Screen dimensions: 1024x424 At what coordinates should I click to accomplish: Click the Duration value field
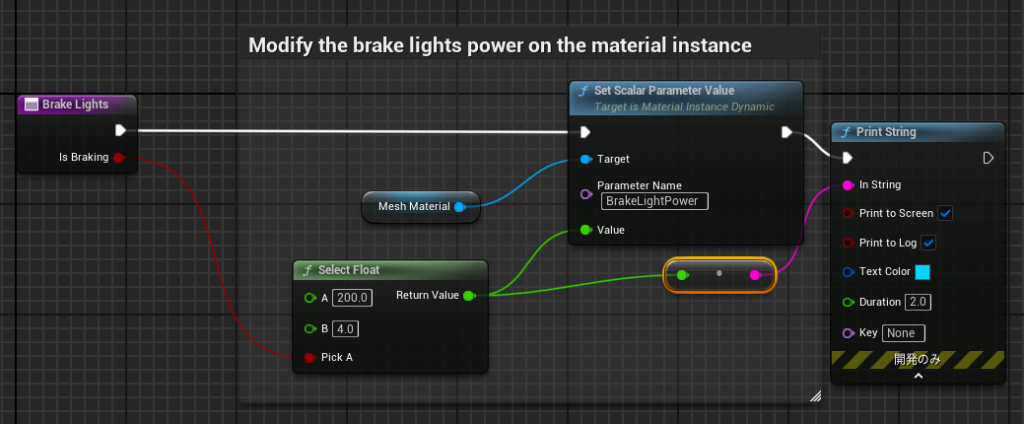click(919, 302)
